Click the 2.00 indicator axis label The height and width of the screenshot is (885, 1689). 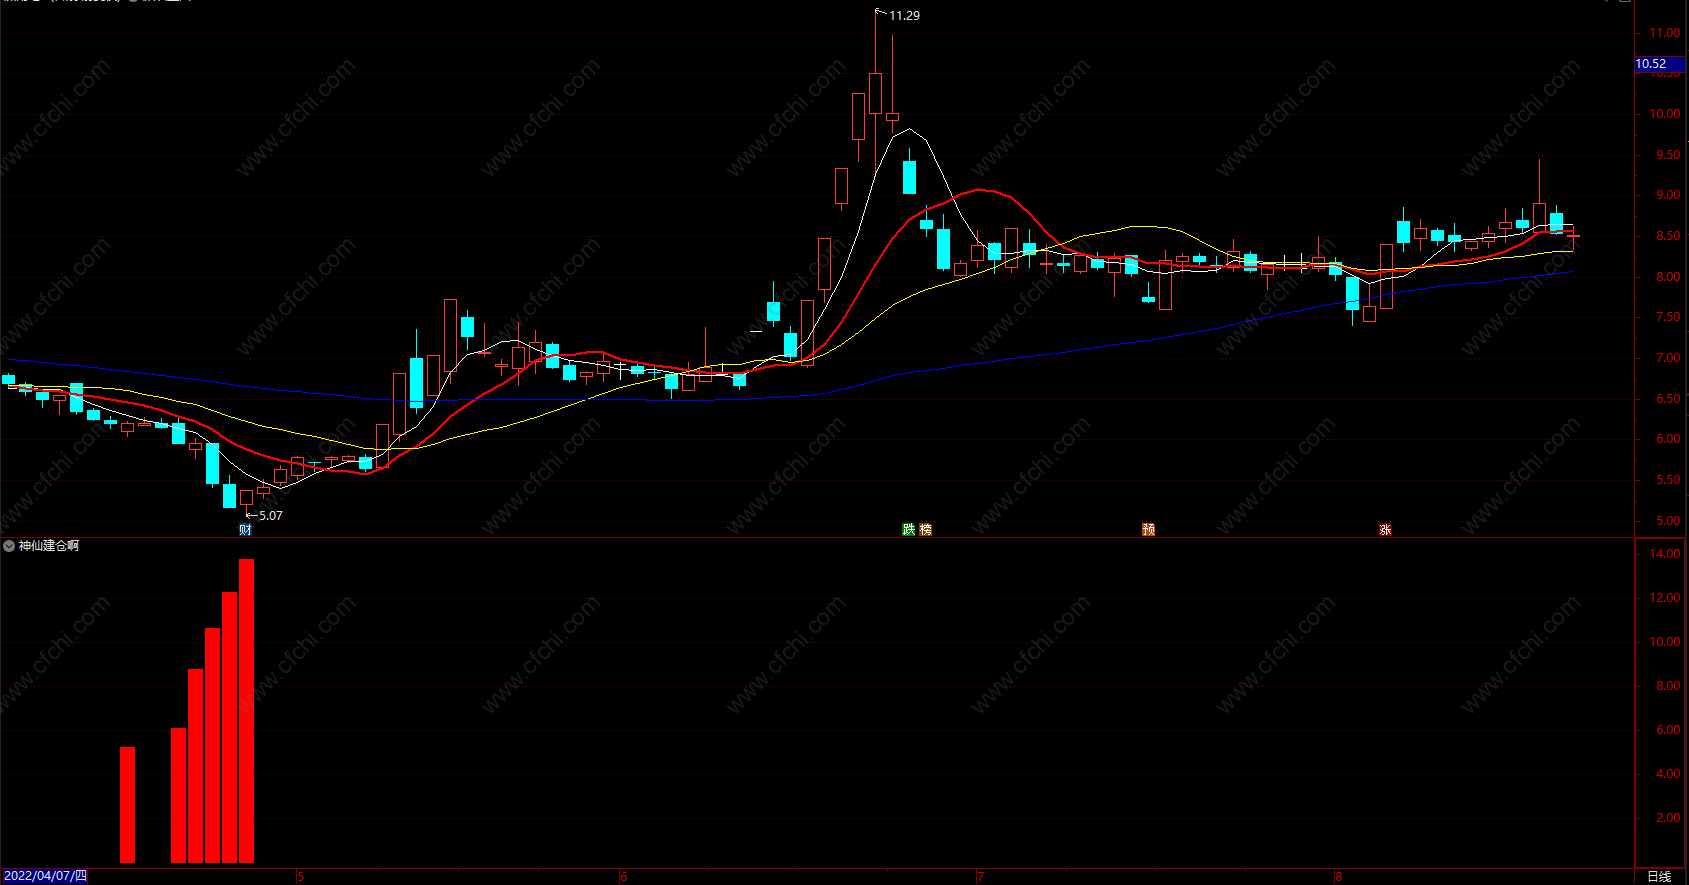click(x=1668, y=818)
